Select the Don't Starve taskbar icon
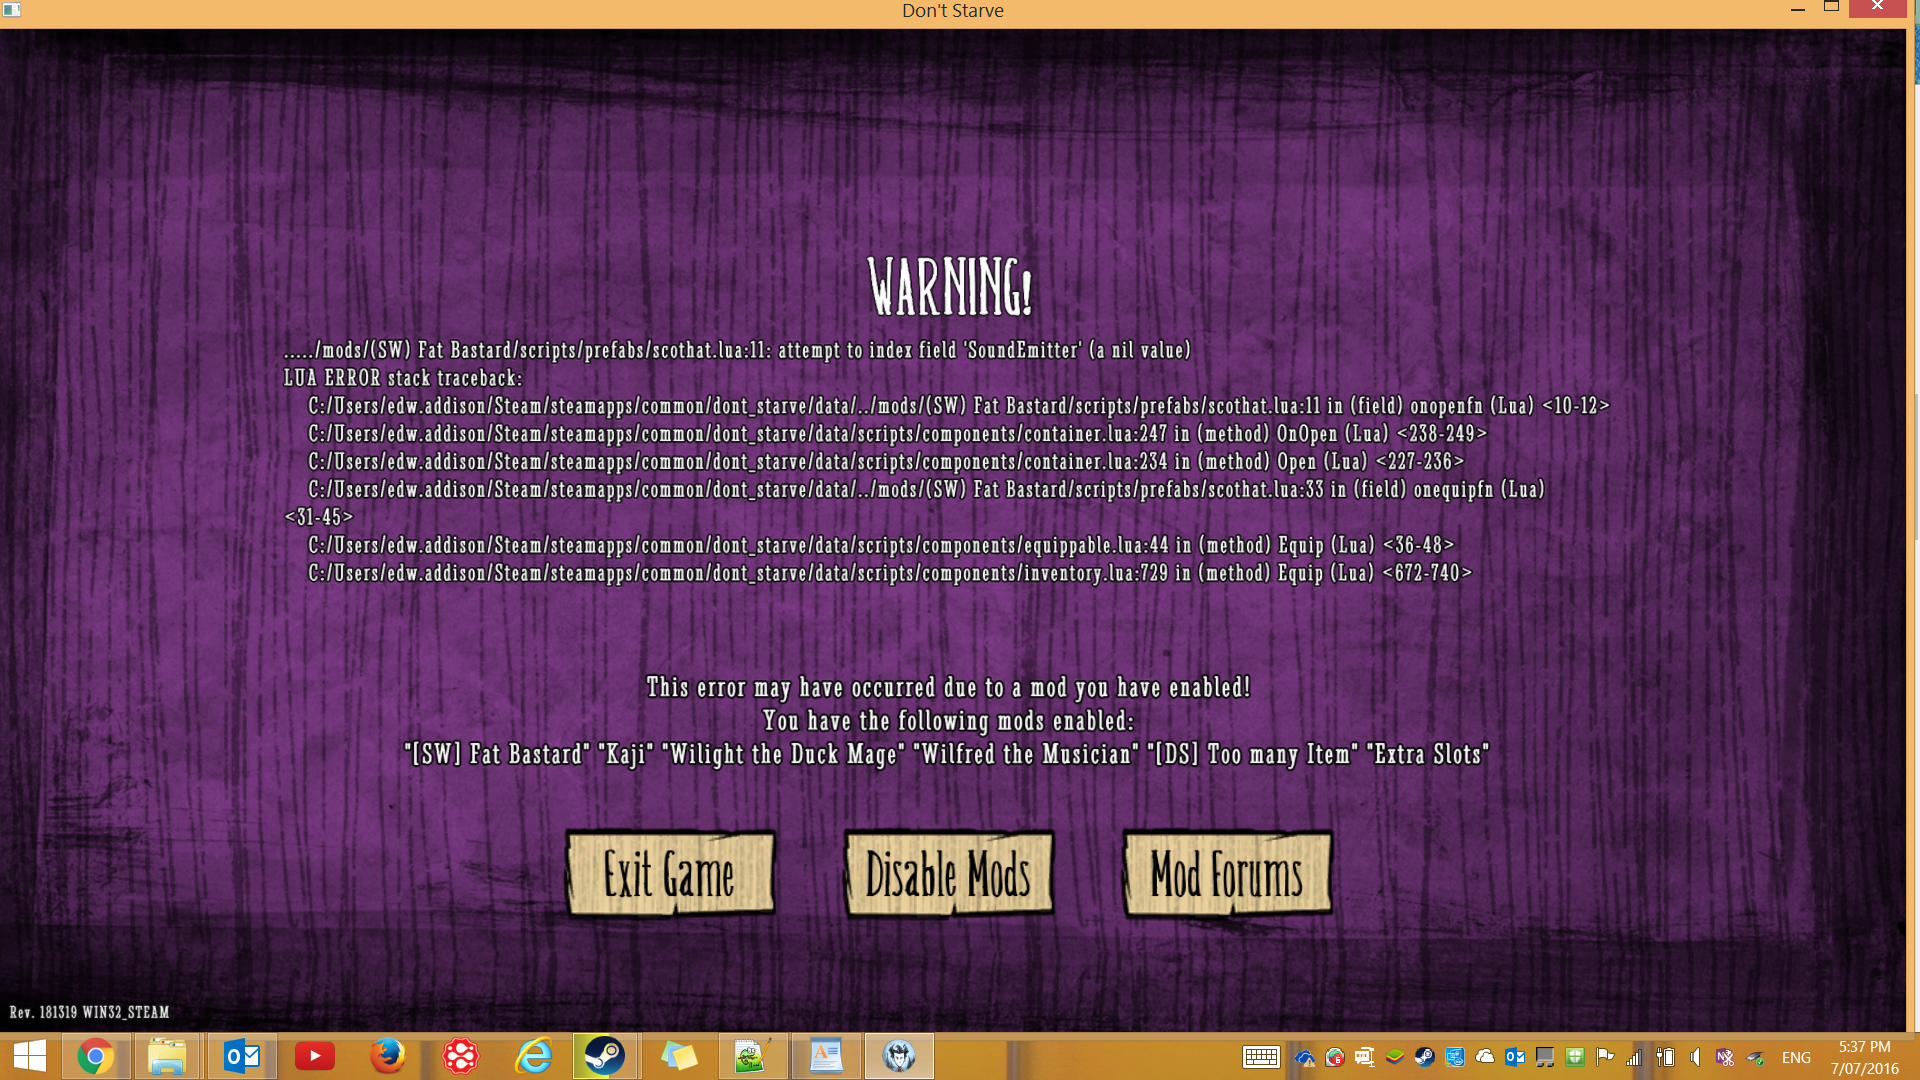1920x1080 pixels. (x=899, y=1056)
